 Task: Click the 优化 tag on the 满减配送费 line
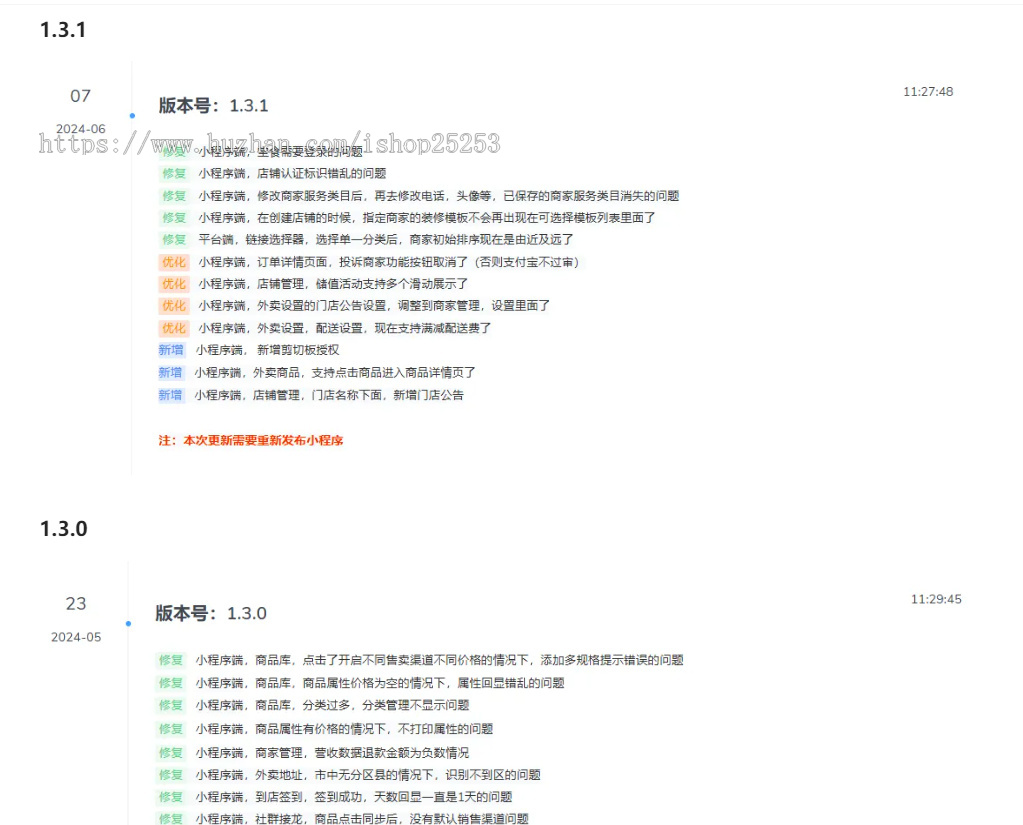(x=174, y=328)
